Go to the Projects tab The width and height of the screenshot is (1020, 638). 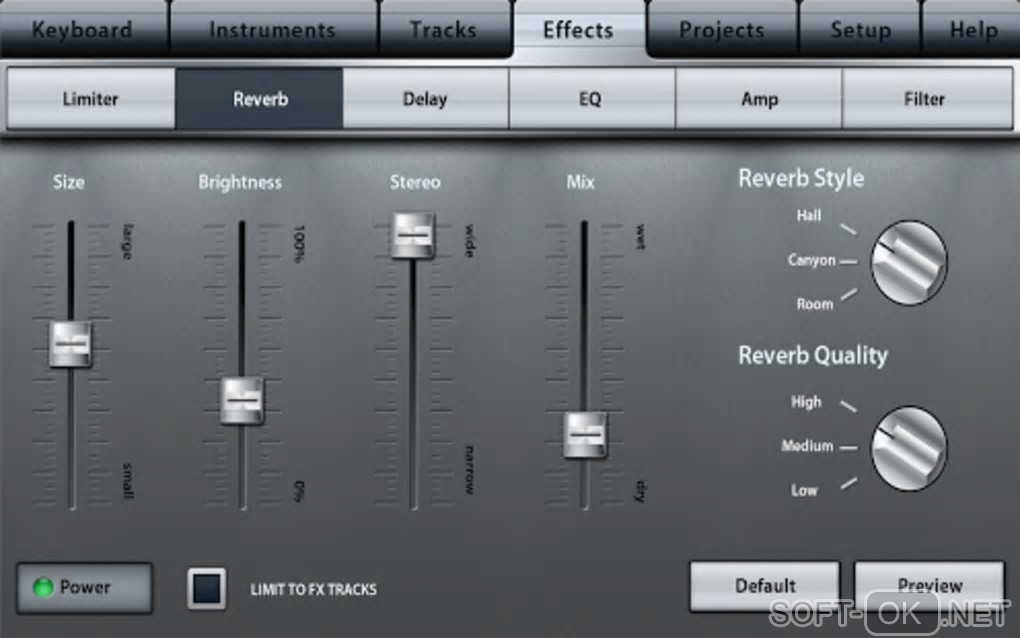click(722, 30)
